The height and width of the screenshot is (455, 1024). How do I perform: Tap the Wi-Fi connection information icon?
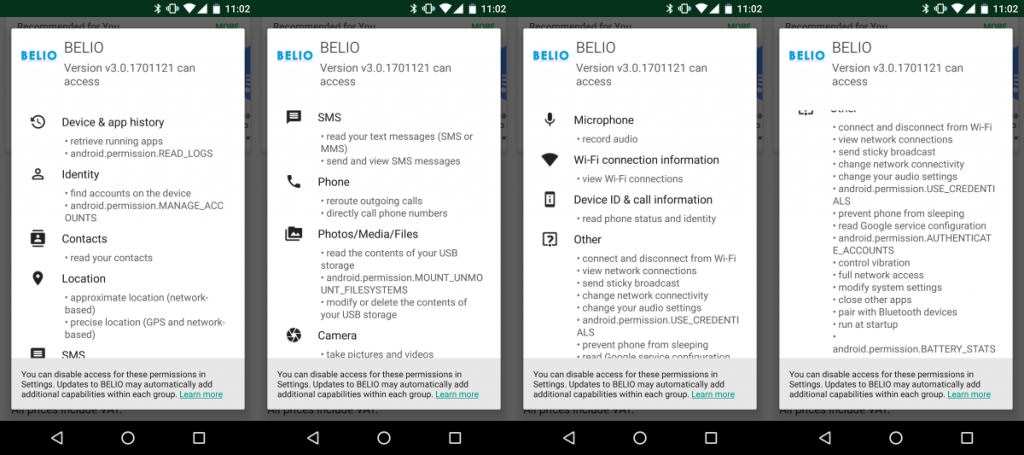click(550, 160)
